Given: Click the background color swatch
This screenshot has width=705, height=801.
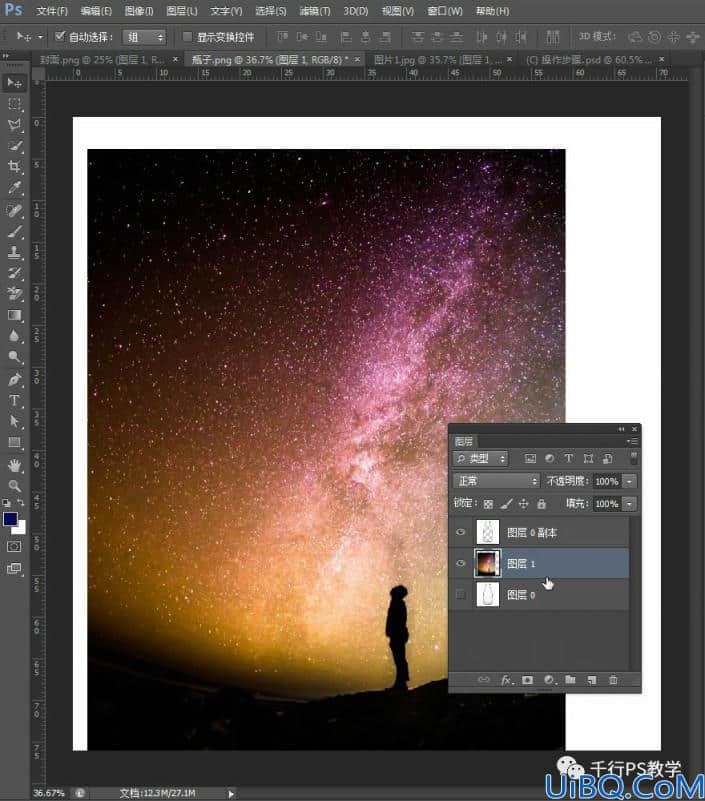Looking at the screenshot, I should (x=20, y=529).
